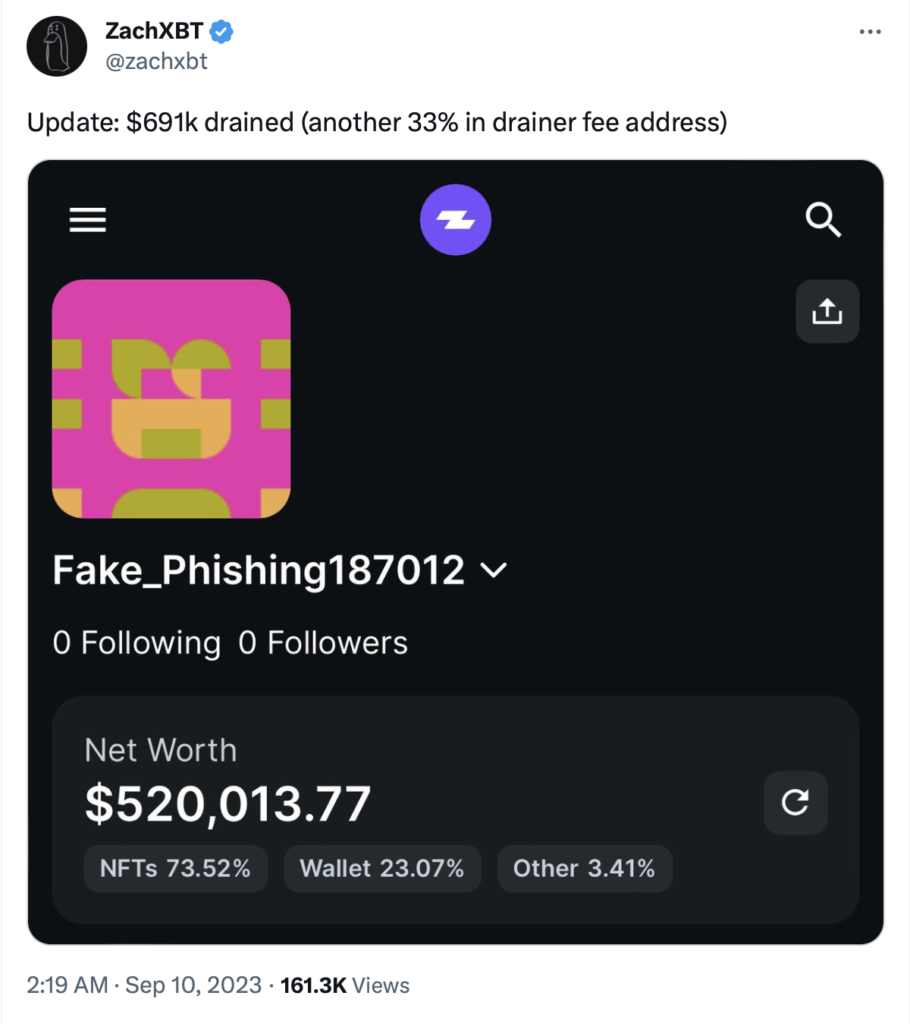The image size is (910, 1024).
Task: Open the 0 Following list
Action: coord(136,642)
